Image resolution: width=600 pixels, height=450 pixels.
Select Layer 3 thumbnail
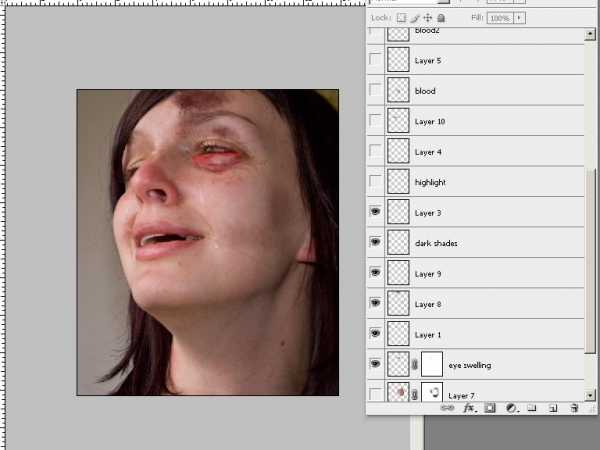398,212
